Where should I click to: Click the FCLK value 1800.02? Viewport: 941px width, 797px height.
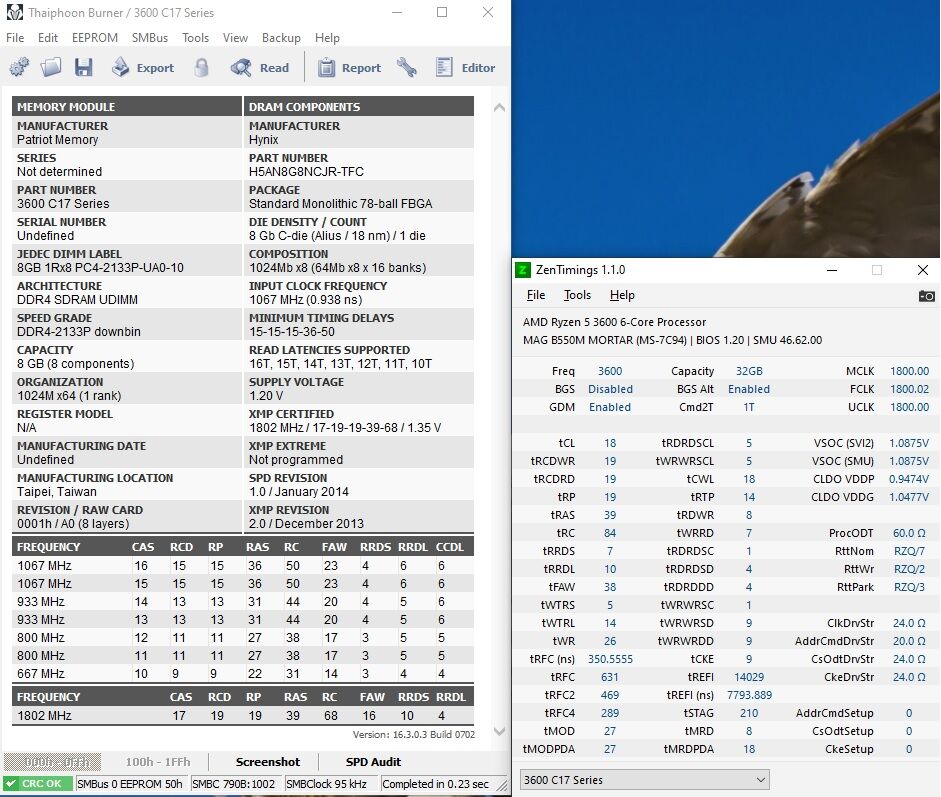click(x=909, y=389)
